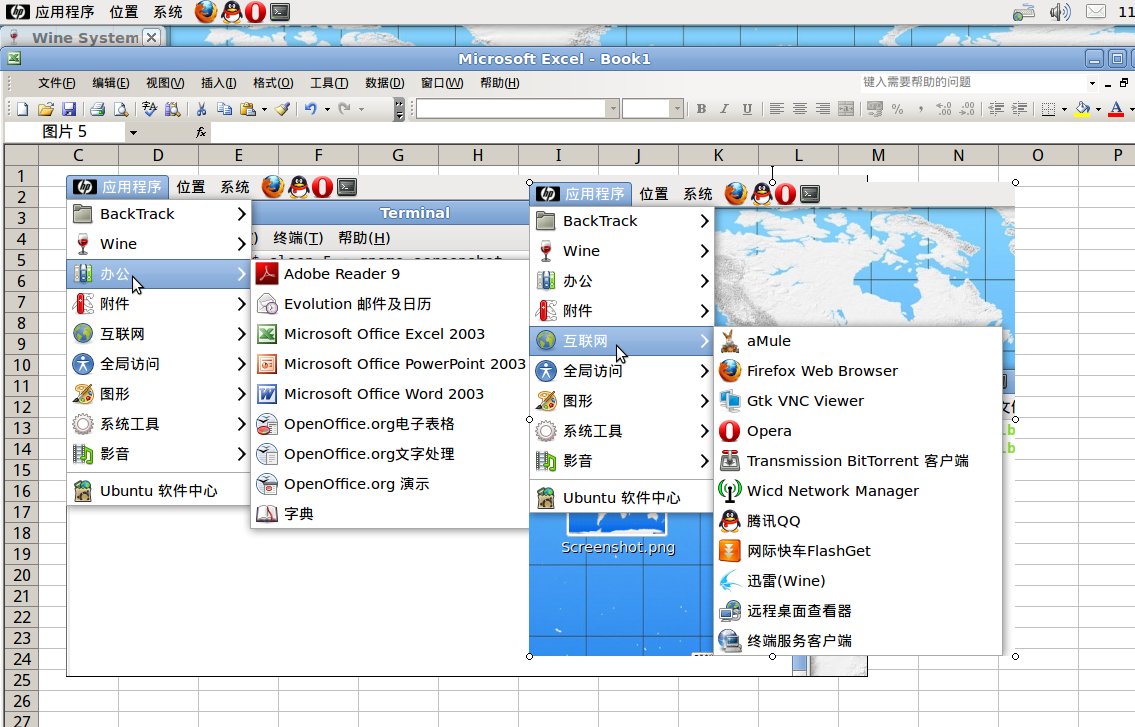The image size is (1135, 727).
Task: Apply the red Font Color A
Action: tap(1116, 109)
